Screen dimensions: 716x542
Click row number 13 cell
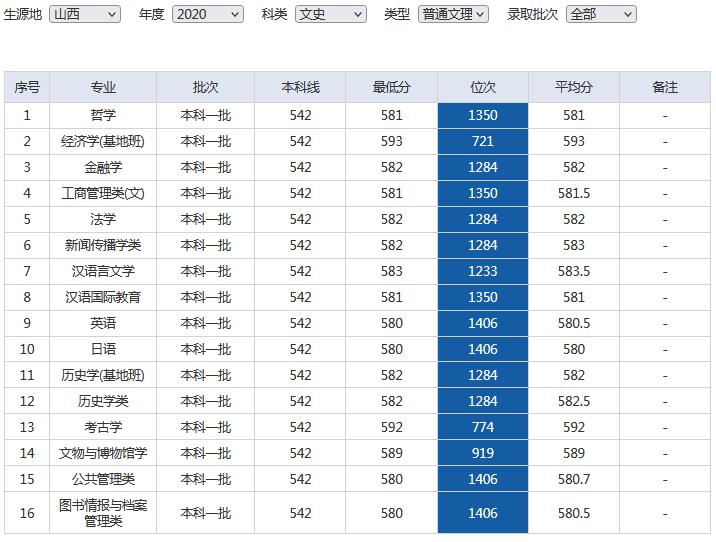(x=27, y=428)
